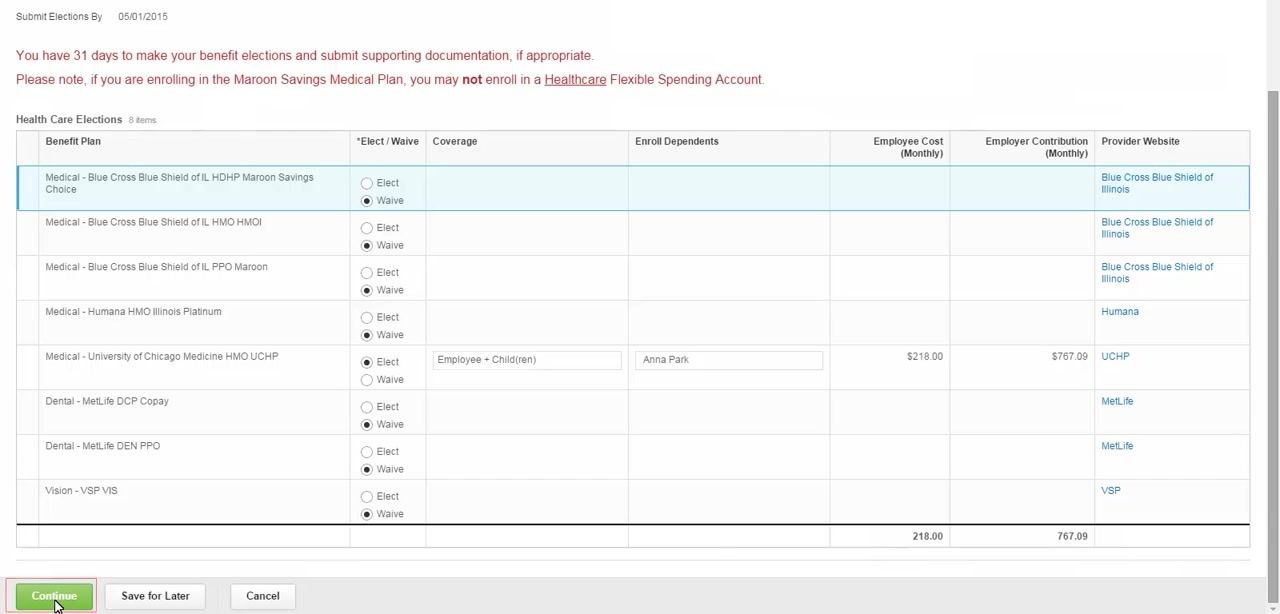The width and height of the screenshot is (1280, 614).
Task: Waive the Dental MetLife DCP Copay plan
Action: pyautogui.click(x=367, y=425)
